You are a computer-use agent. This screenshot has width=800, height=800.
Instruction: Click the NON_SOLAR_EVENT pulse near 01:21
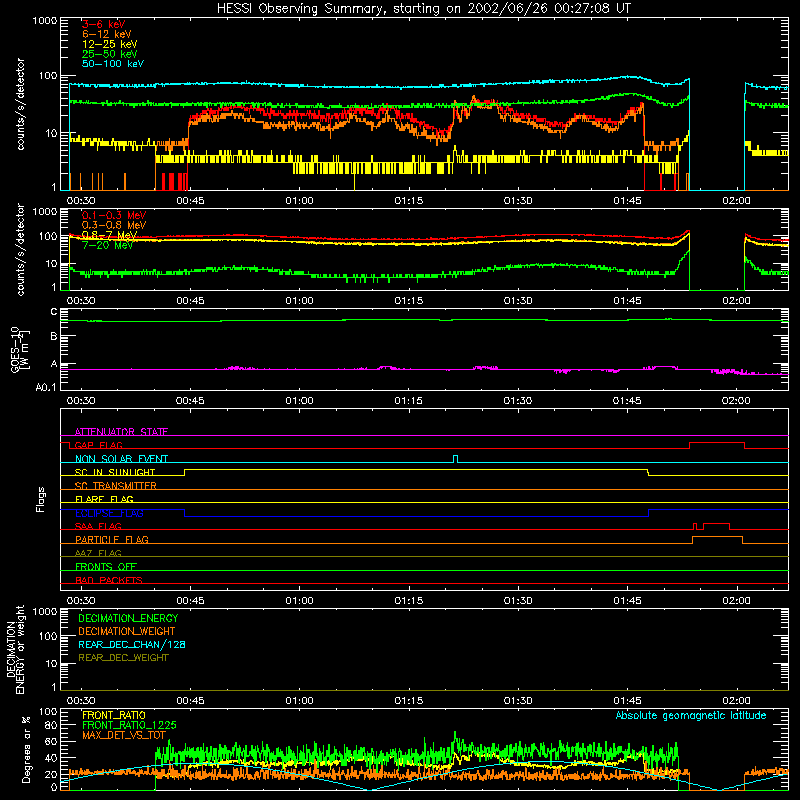(456, 457)
